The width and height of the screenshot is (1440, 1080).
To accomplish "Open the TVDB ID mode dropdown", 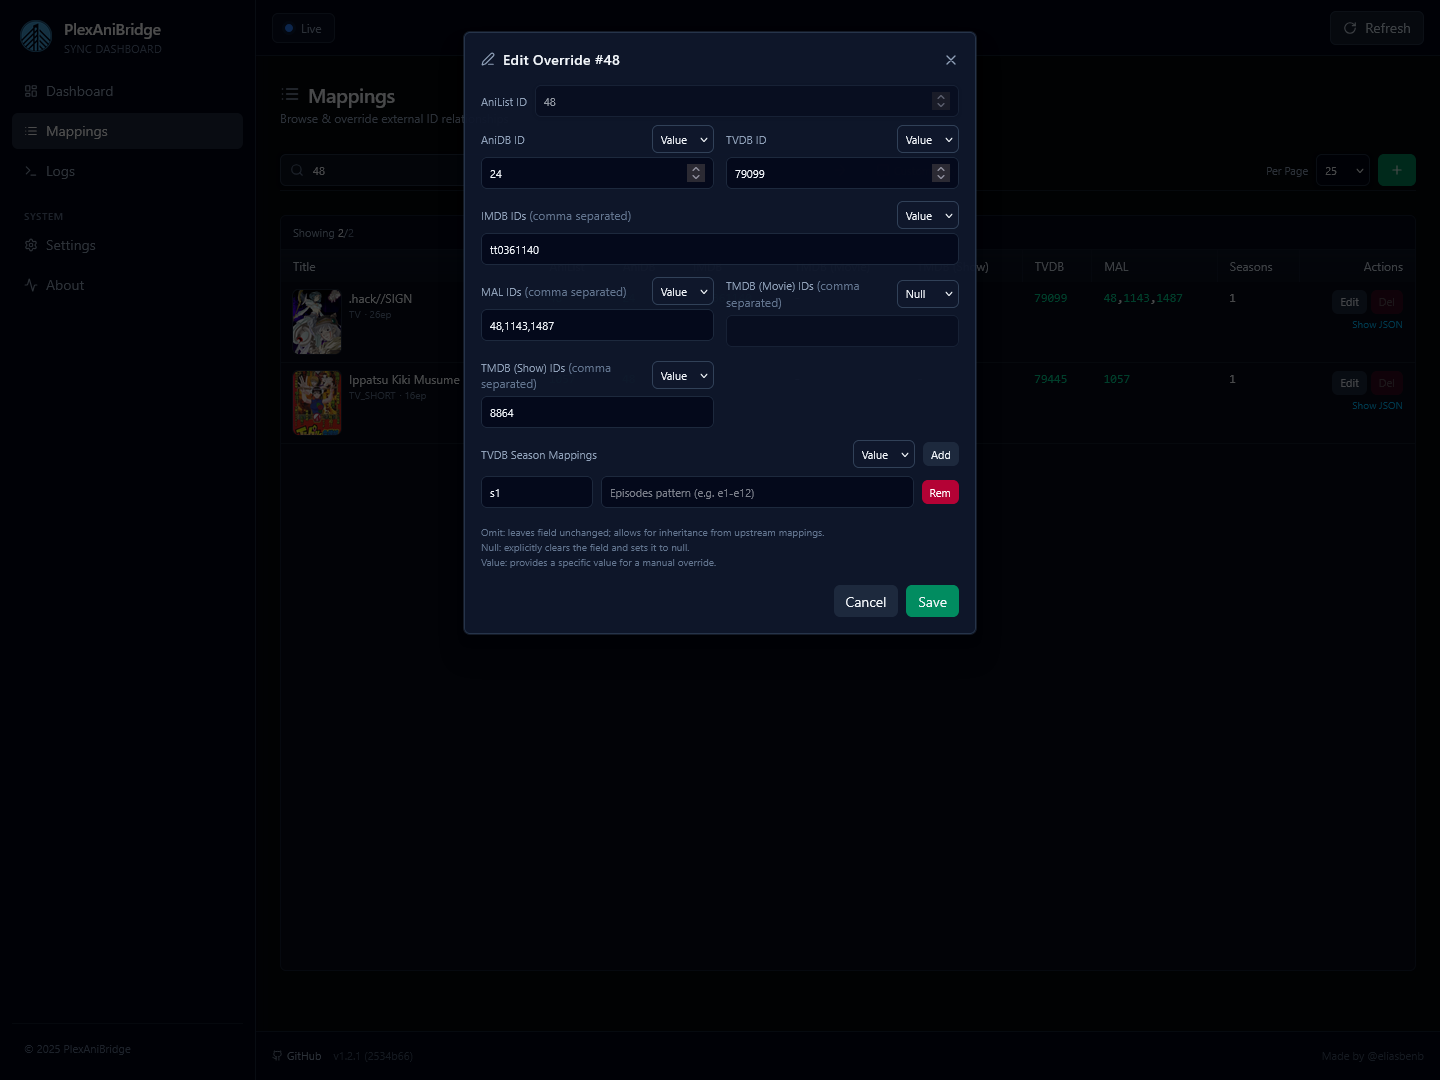I will click(928, 139).
